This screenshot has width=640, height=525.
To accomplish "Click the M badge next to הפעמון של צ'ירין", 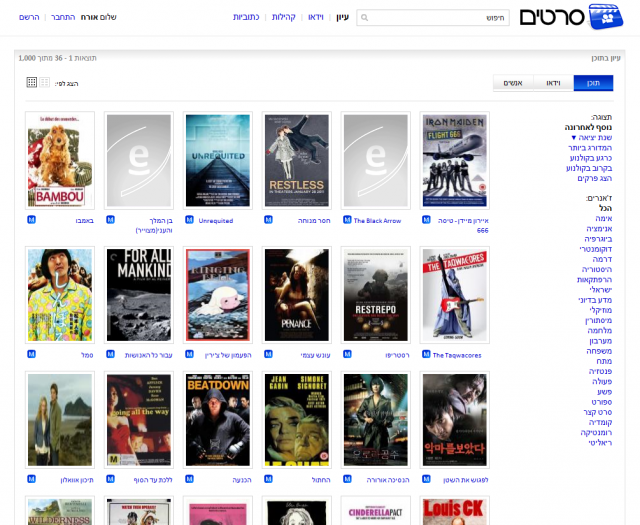I will (x=189, y=354).
